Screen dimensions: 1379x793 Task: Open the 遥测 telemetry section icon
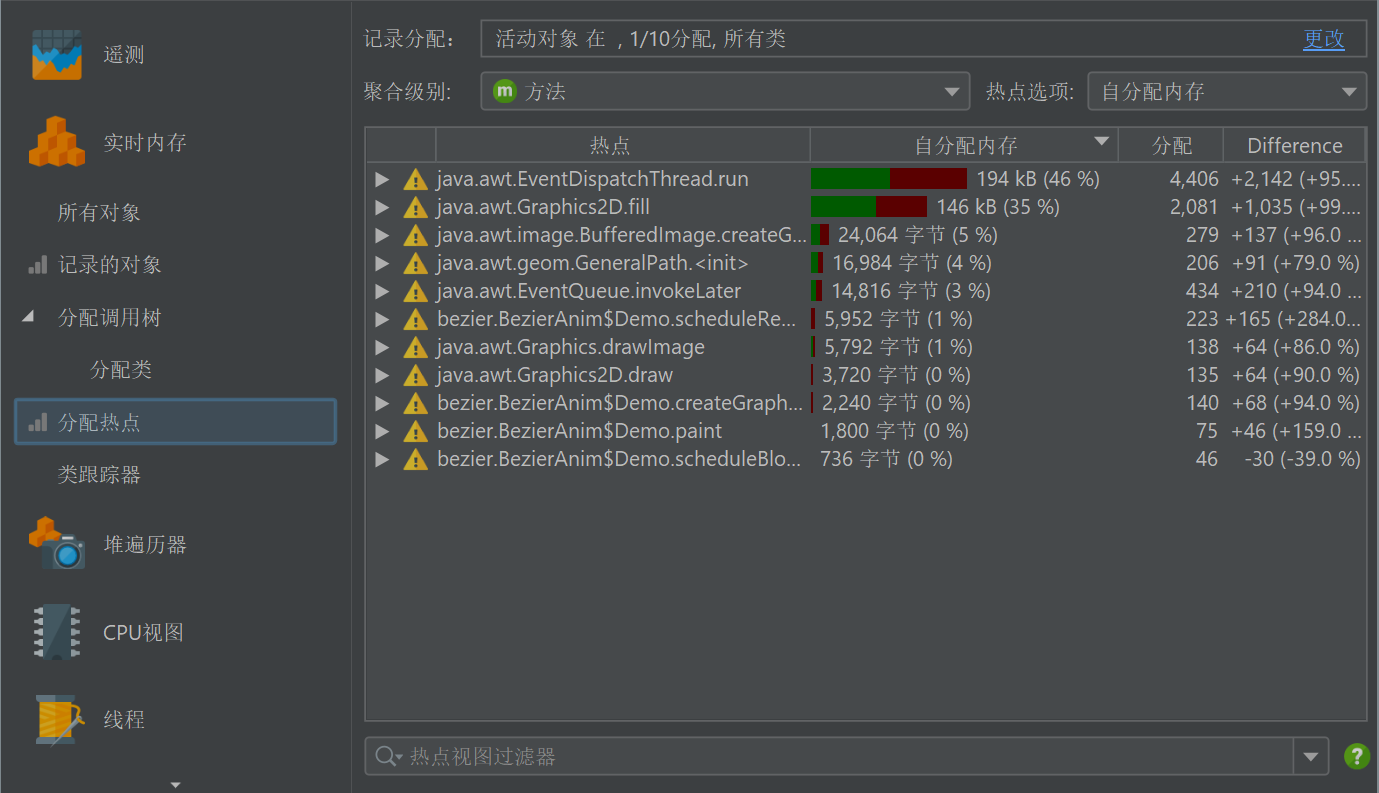pyautogui.click(x=56, y=54)
